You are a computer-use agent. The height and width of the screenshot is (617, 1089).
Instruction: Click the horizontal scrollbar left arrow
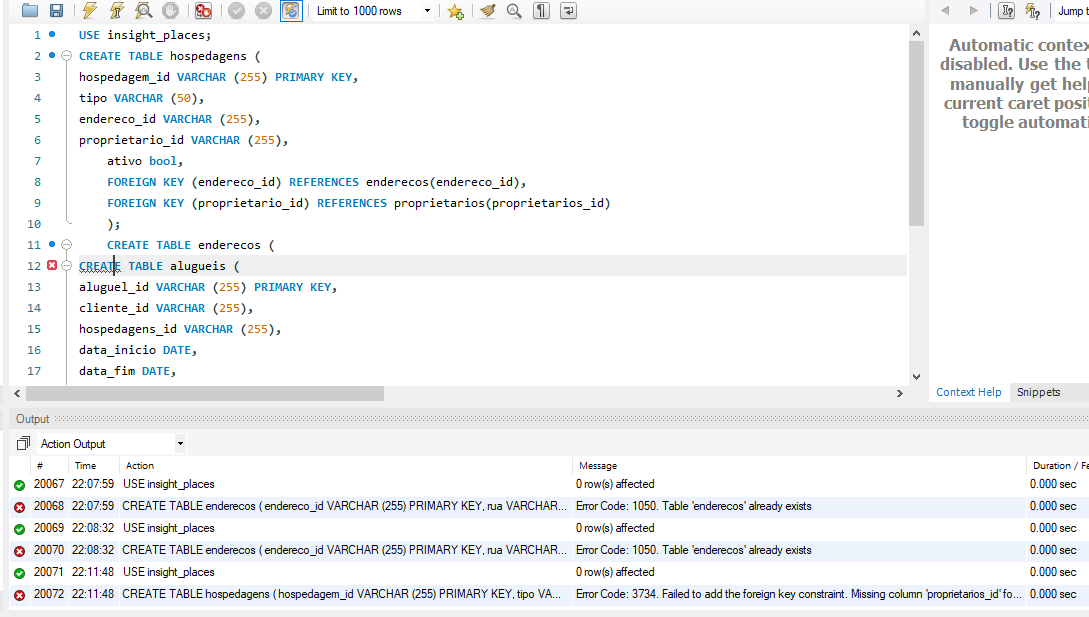point(17,393)
